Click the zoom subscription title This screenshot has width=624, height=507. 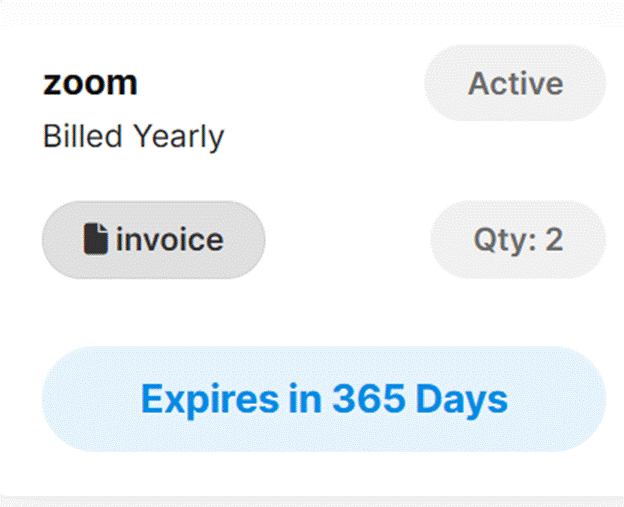pyautogui.click(x=90, y=83)
